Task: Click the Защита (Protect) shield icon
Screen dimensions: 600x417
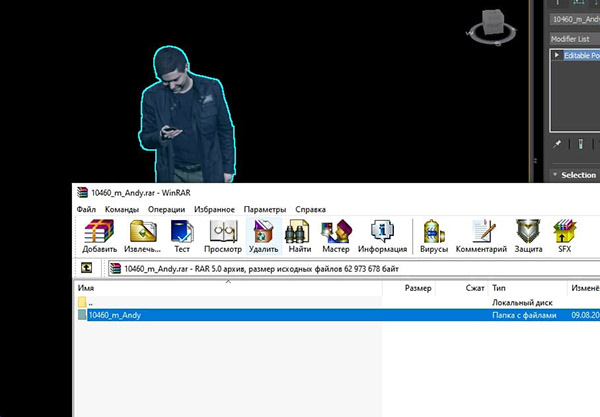Action: tap(528, 234)
